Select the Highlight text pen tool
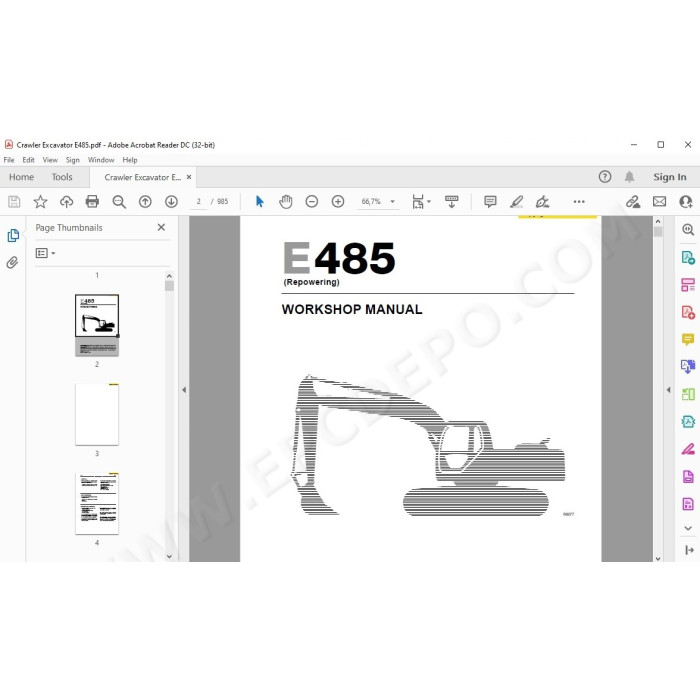700x700 pixels. (x=517, y=202)
